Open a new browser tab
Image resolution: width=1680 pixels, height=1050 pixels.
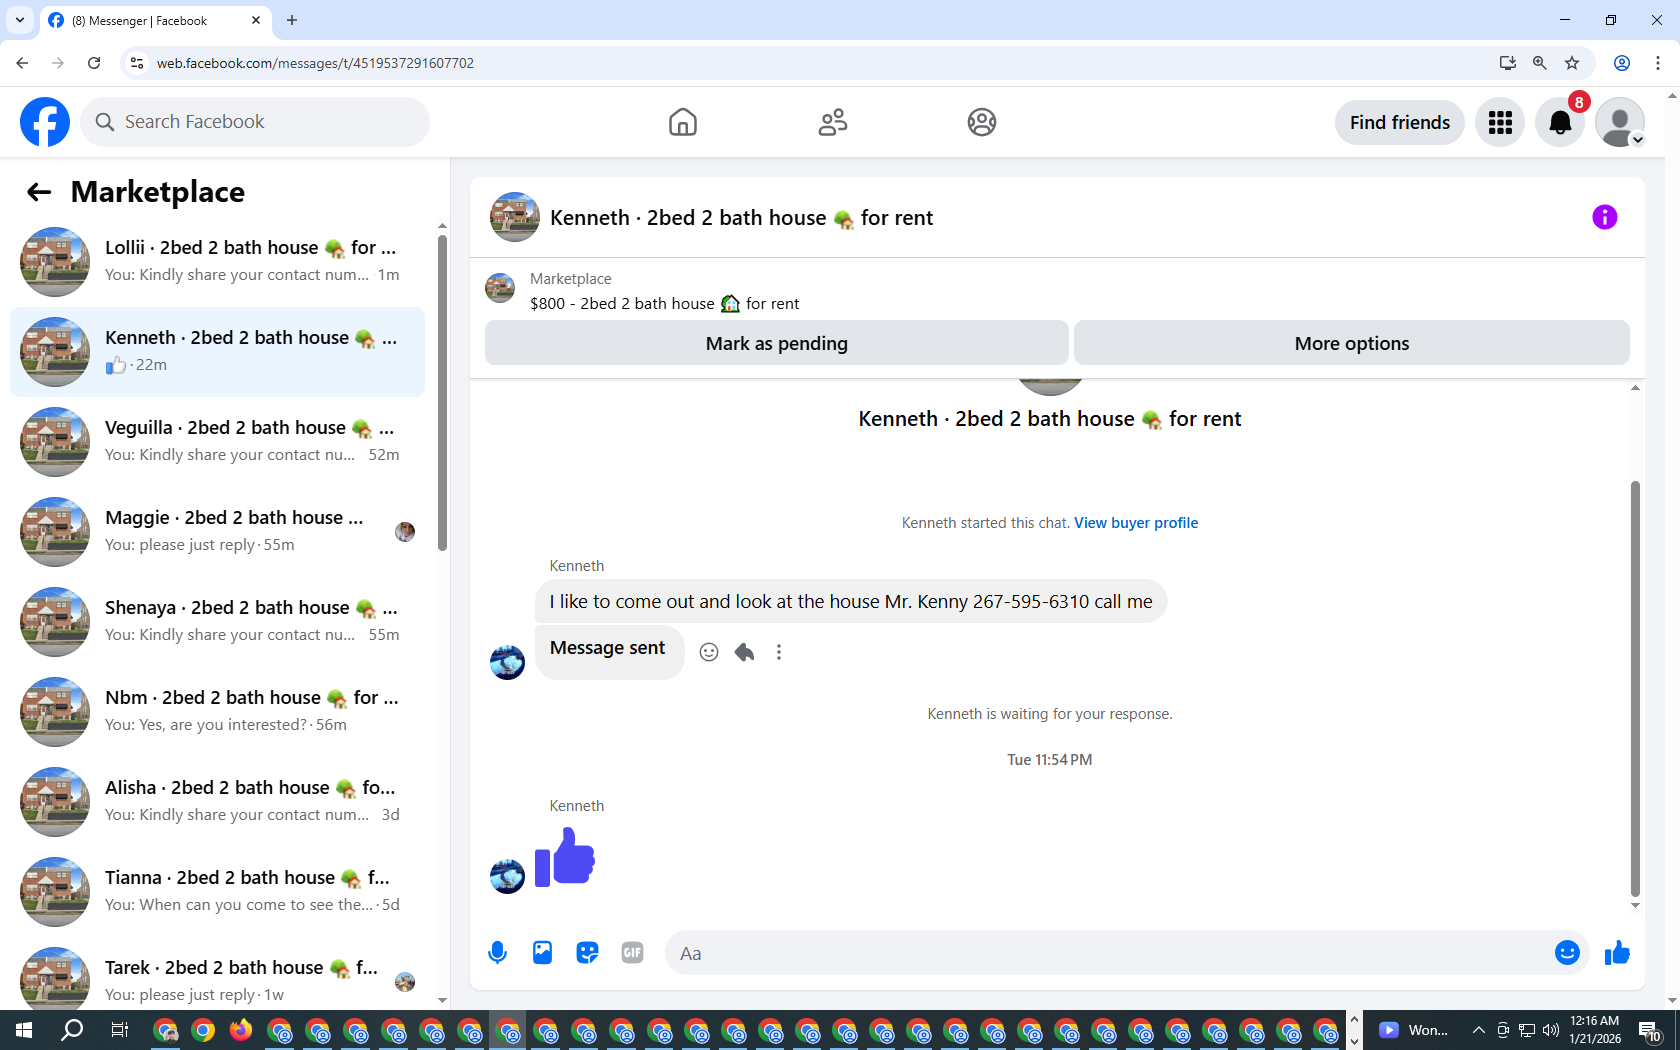coord(292,20)
